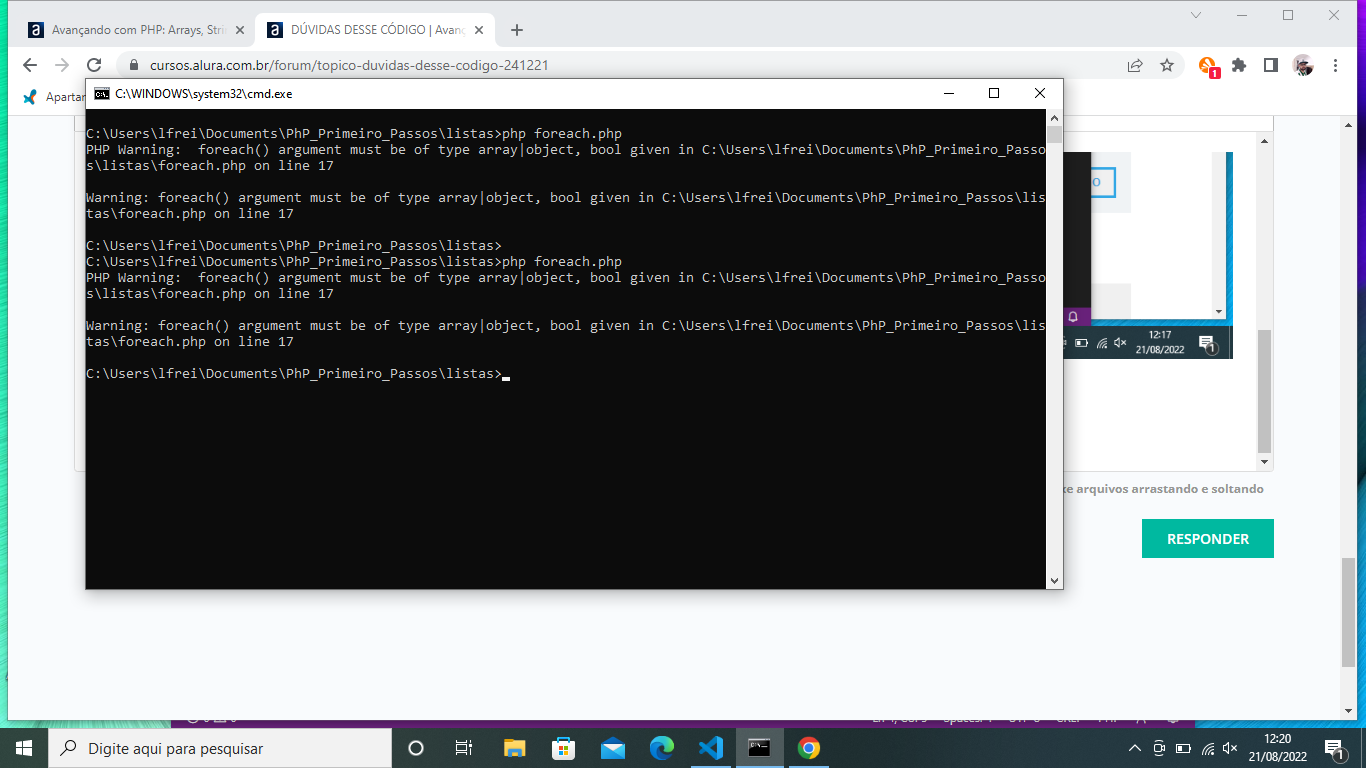Minimize the cmd.exe window
This screenshot has height=768, width=1366.
(948, 93)
